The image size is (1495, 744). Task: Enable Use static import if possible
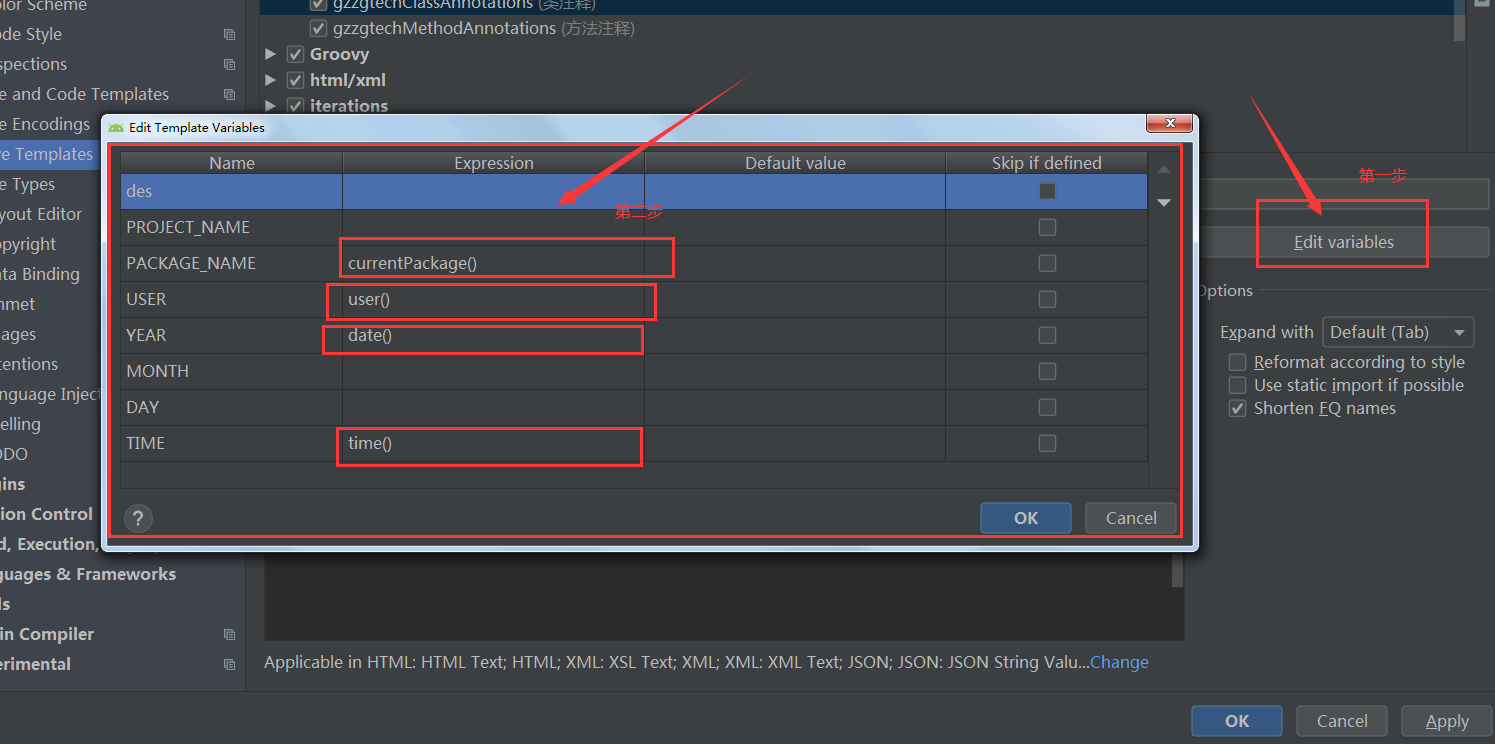click(1238, 385)
